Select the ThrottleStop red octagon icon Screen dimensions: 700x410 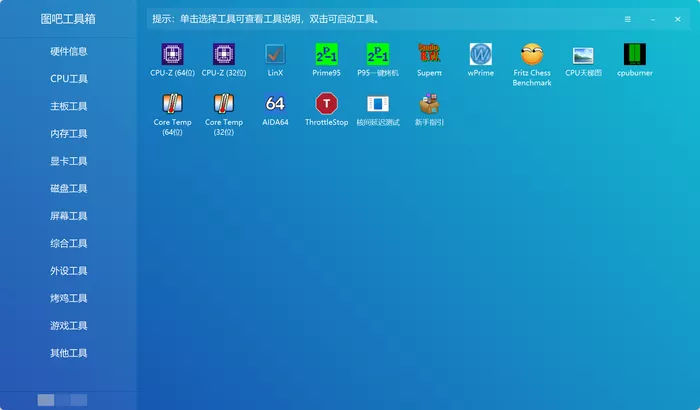tap(326, 104)
